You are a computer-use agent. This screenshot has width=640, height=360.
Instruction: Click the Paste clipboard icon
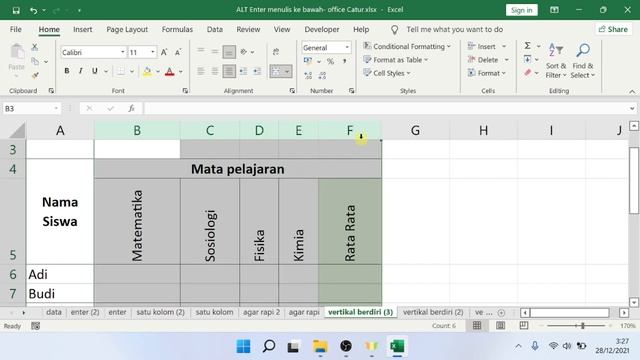tap(17, 52)
